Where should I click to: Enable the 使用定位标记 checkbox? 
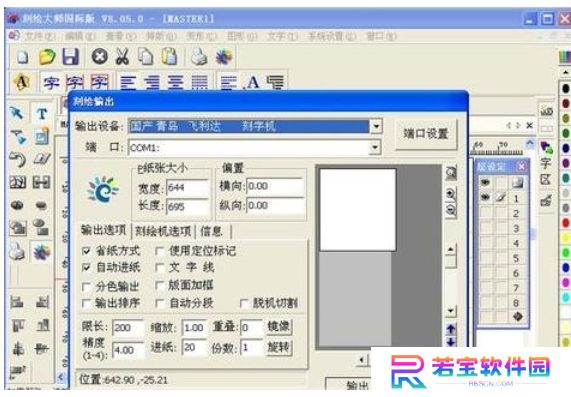tap(159, 251)
